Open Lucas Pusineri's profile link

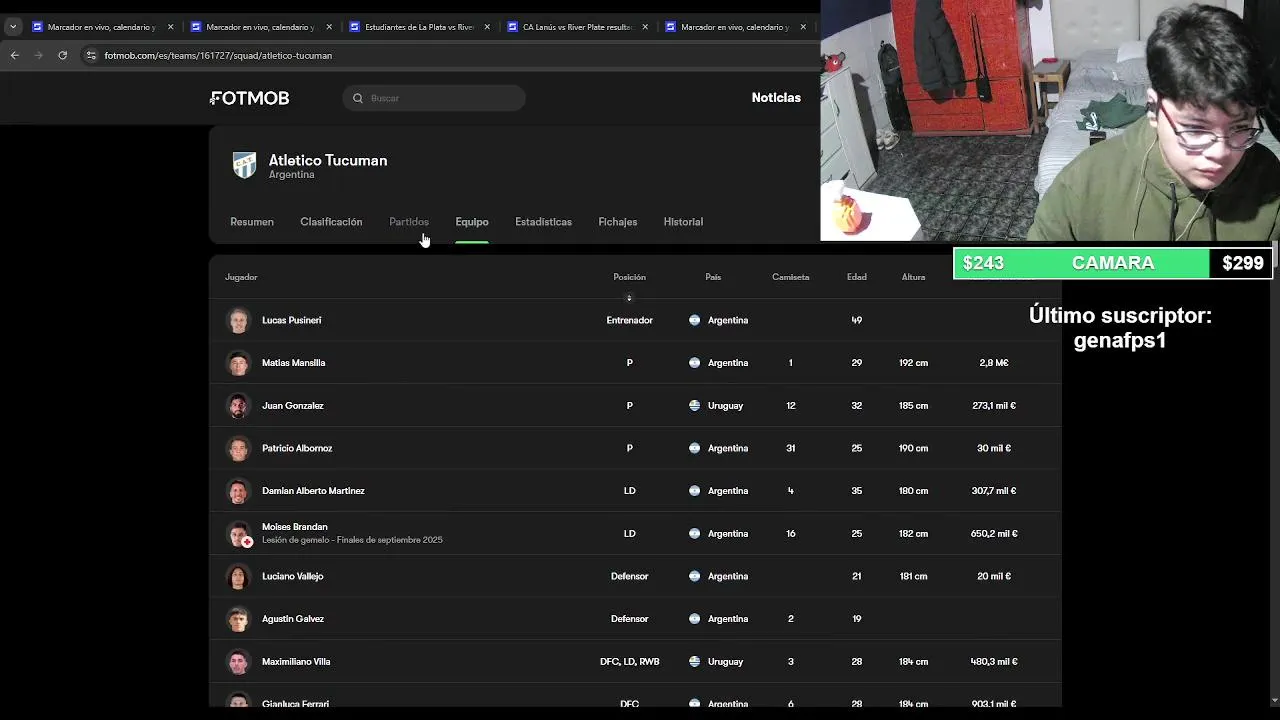[x=291, y=320]
